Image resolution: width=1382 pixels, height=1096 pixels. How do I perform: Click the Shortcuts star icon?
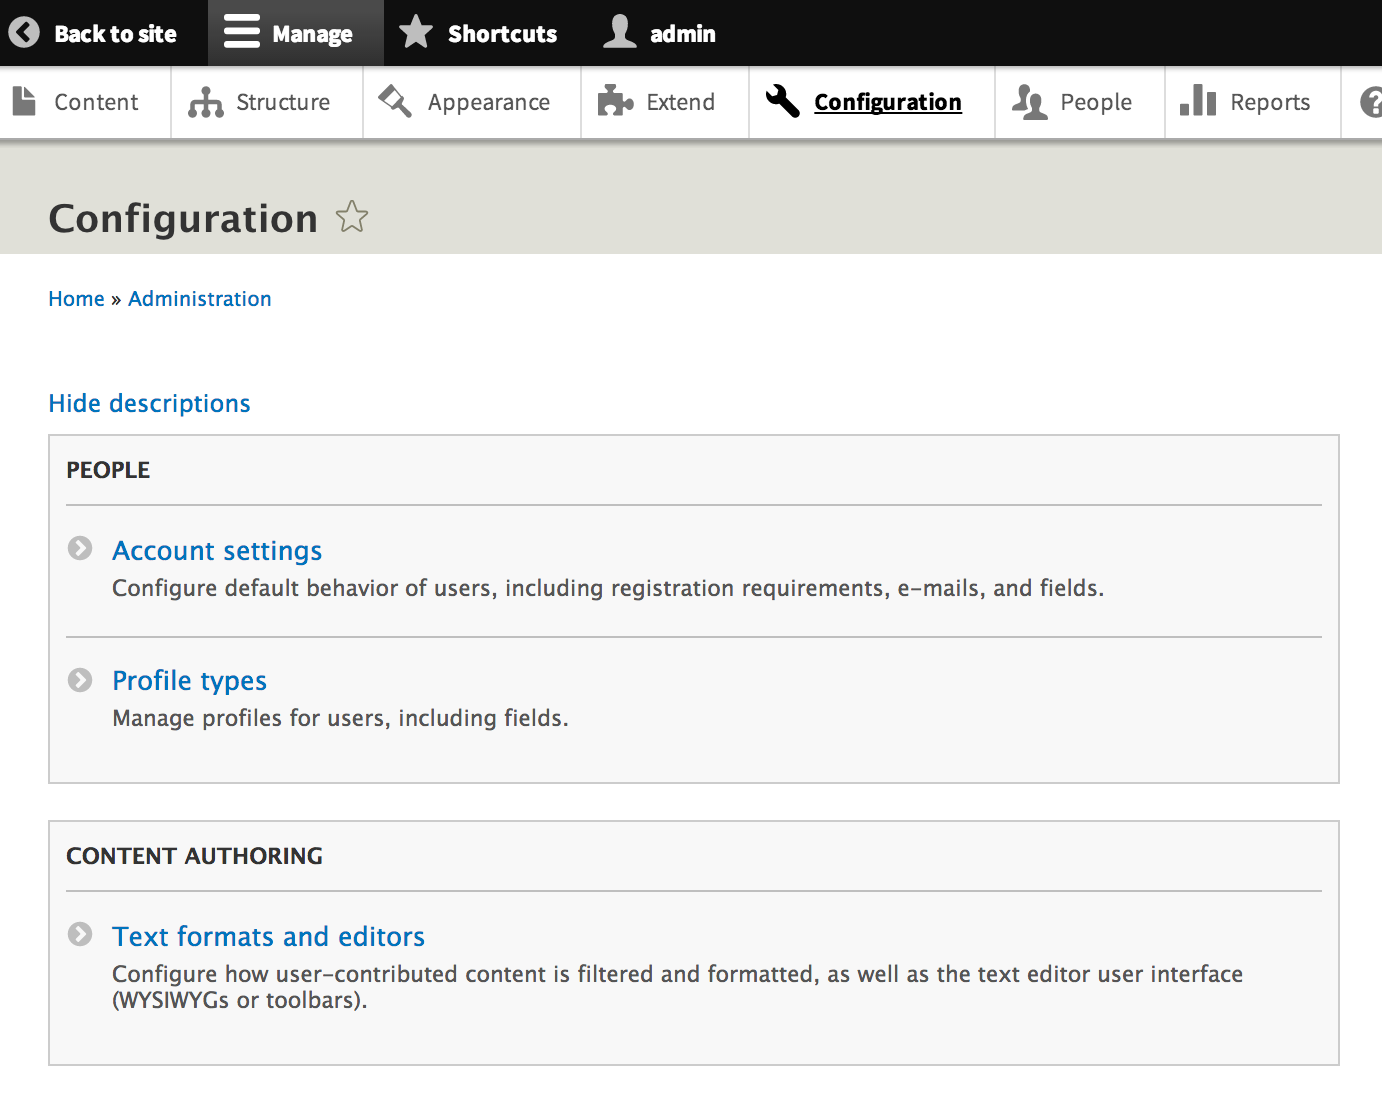[x=415, y=32]
